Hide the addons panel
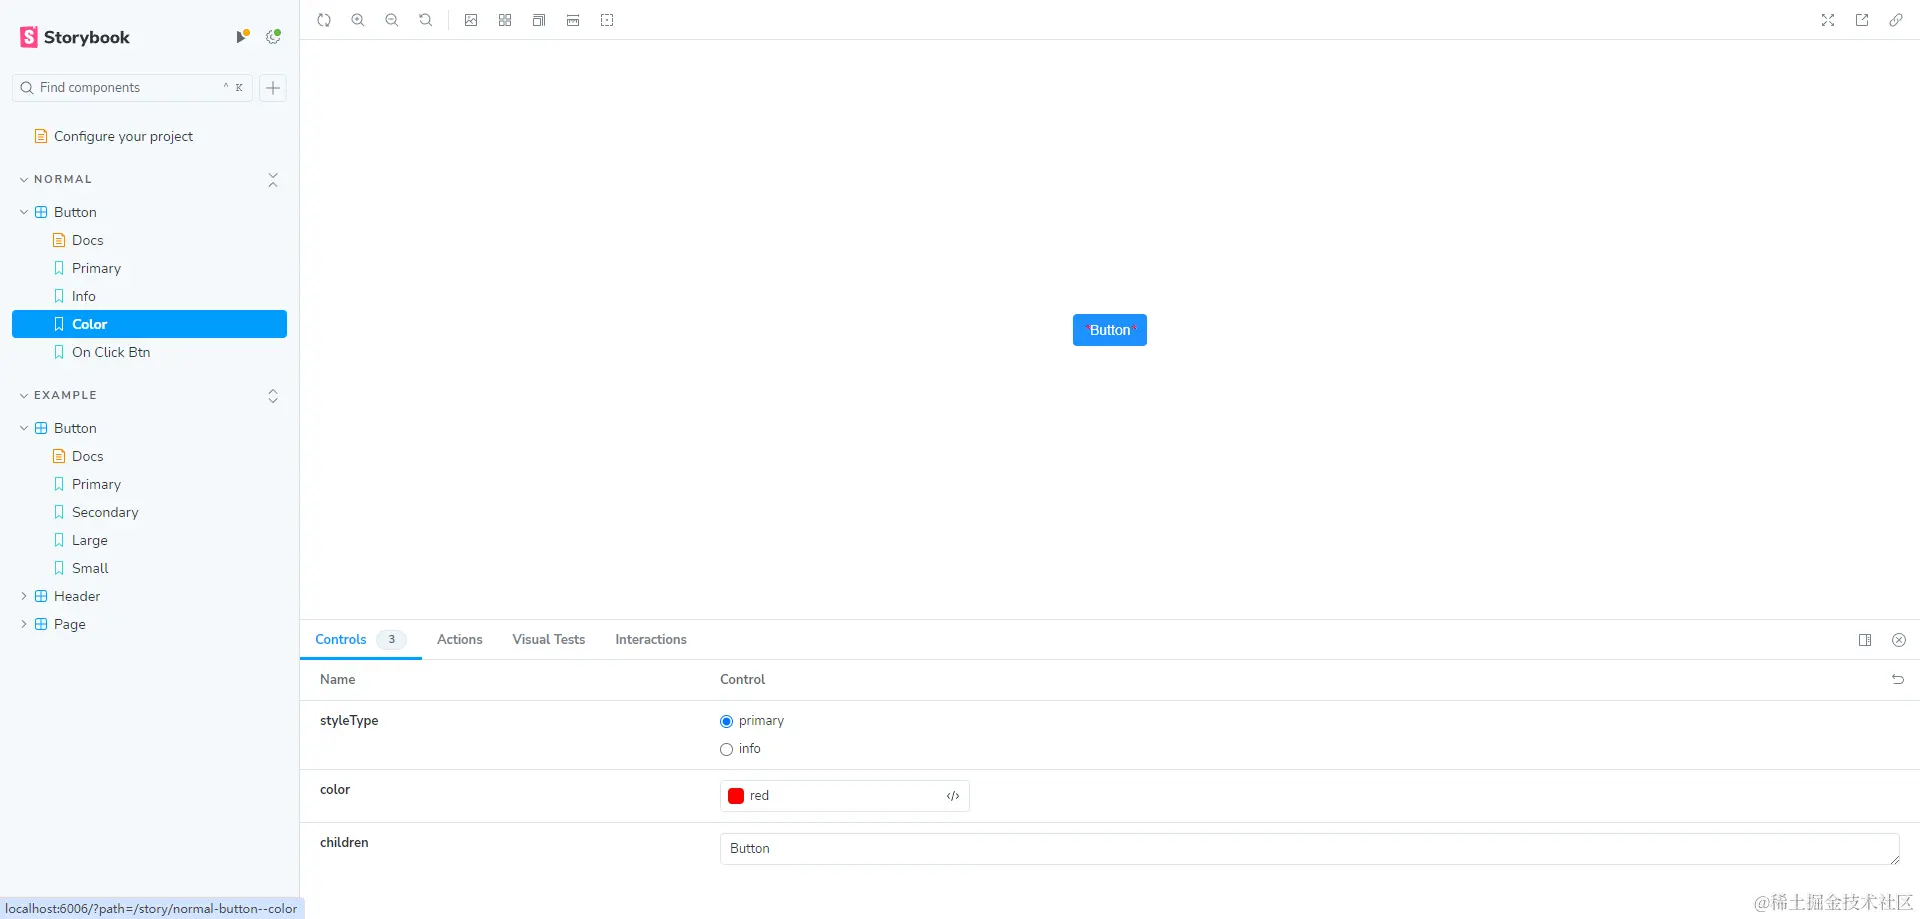This screenshot has height=919, width=1920. (1899, 640)
